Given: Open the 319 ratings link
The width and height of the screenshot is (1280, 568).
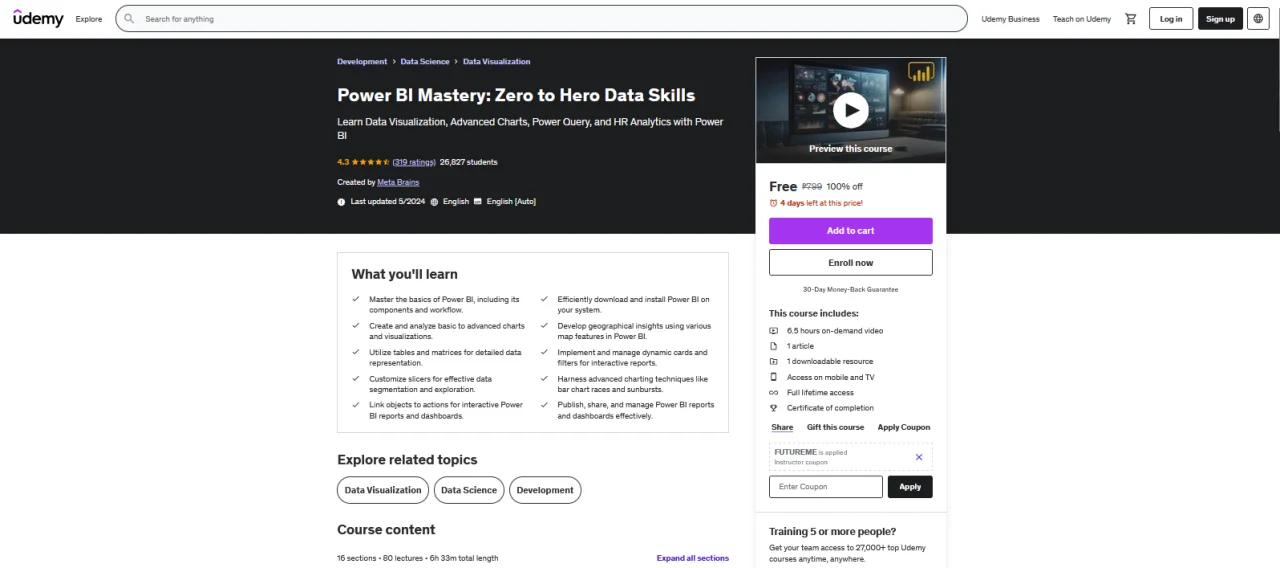Looking at the screenshot, I should point(414,162).
